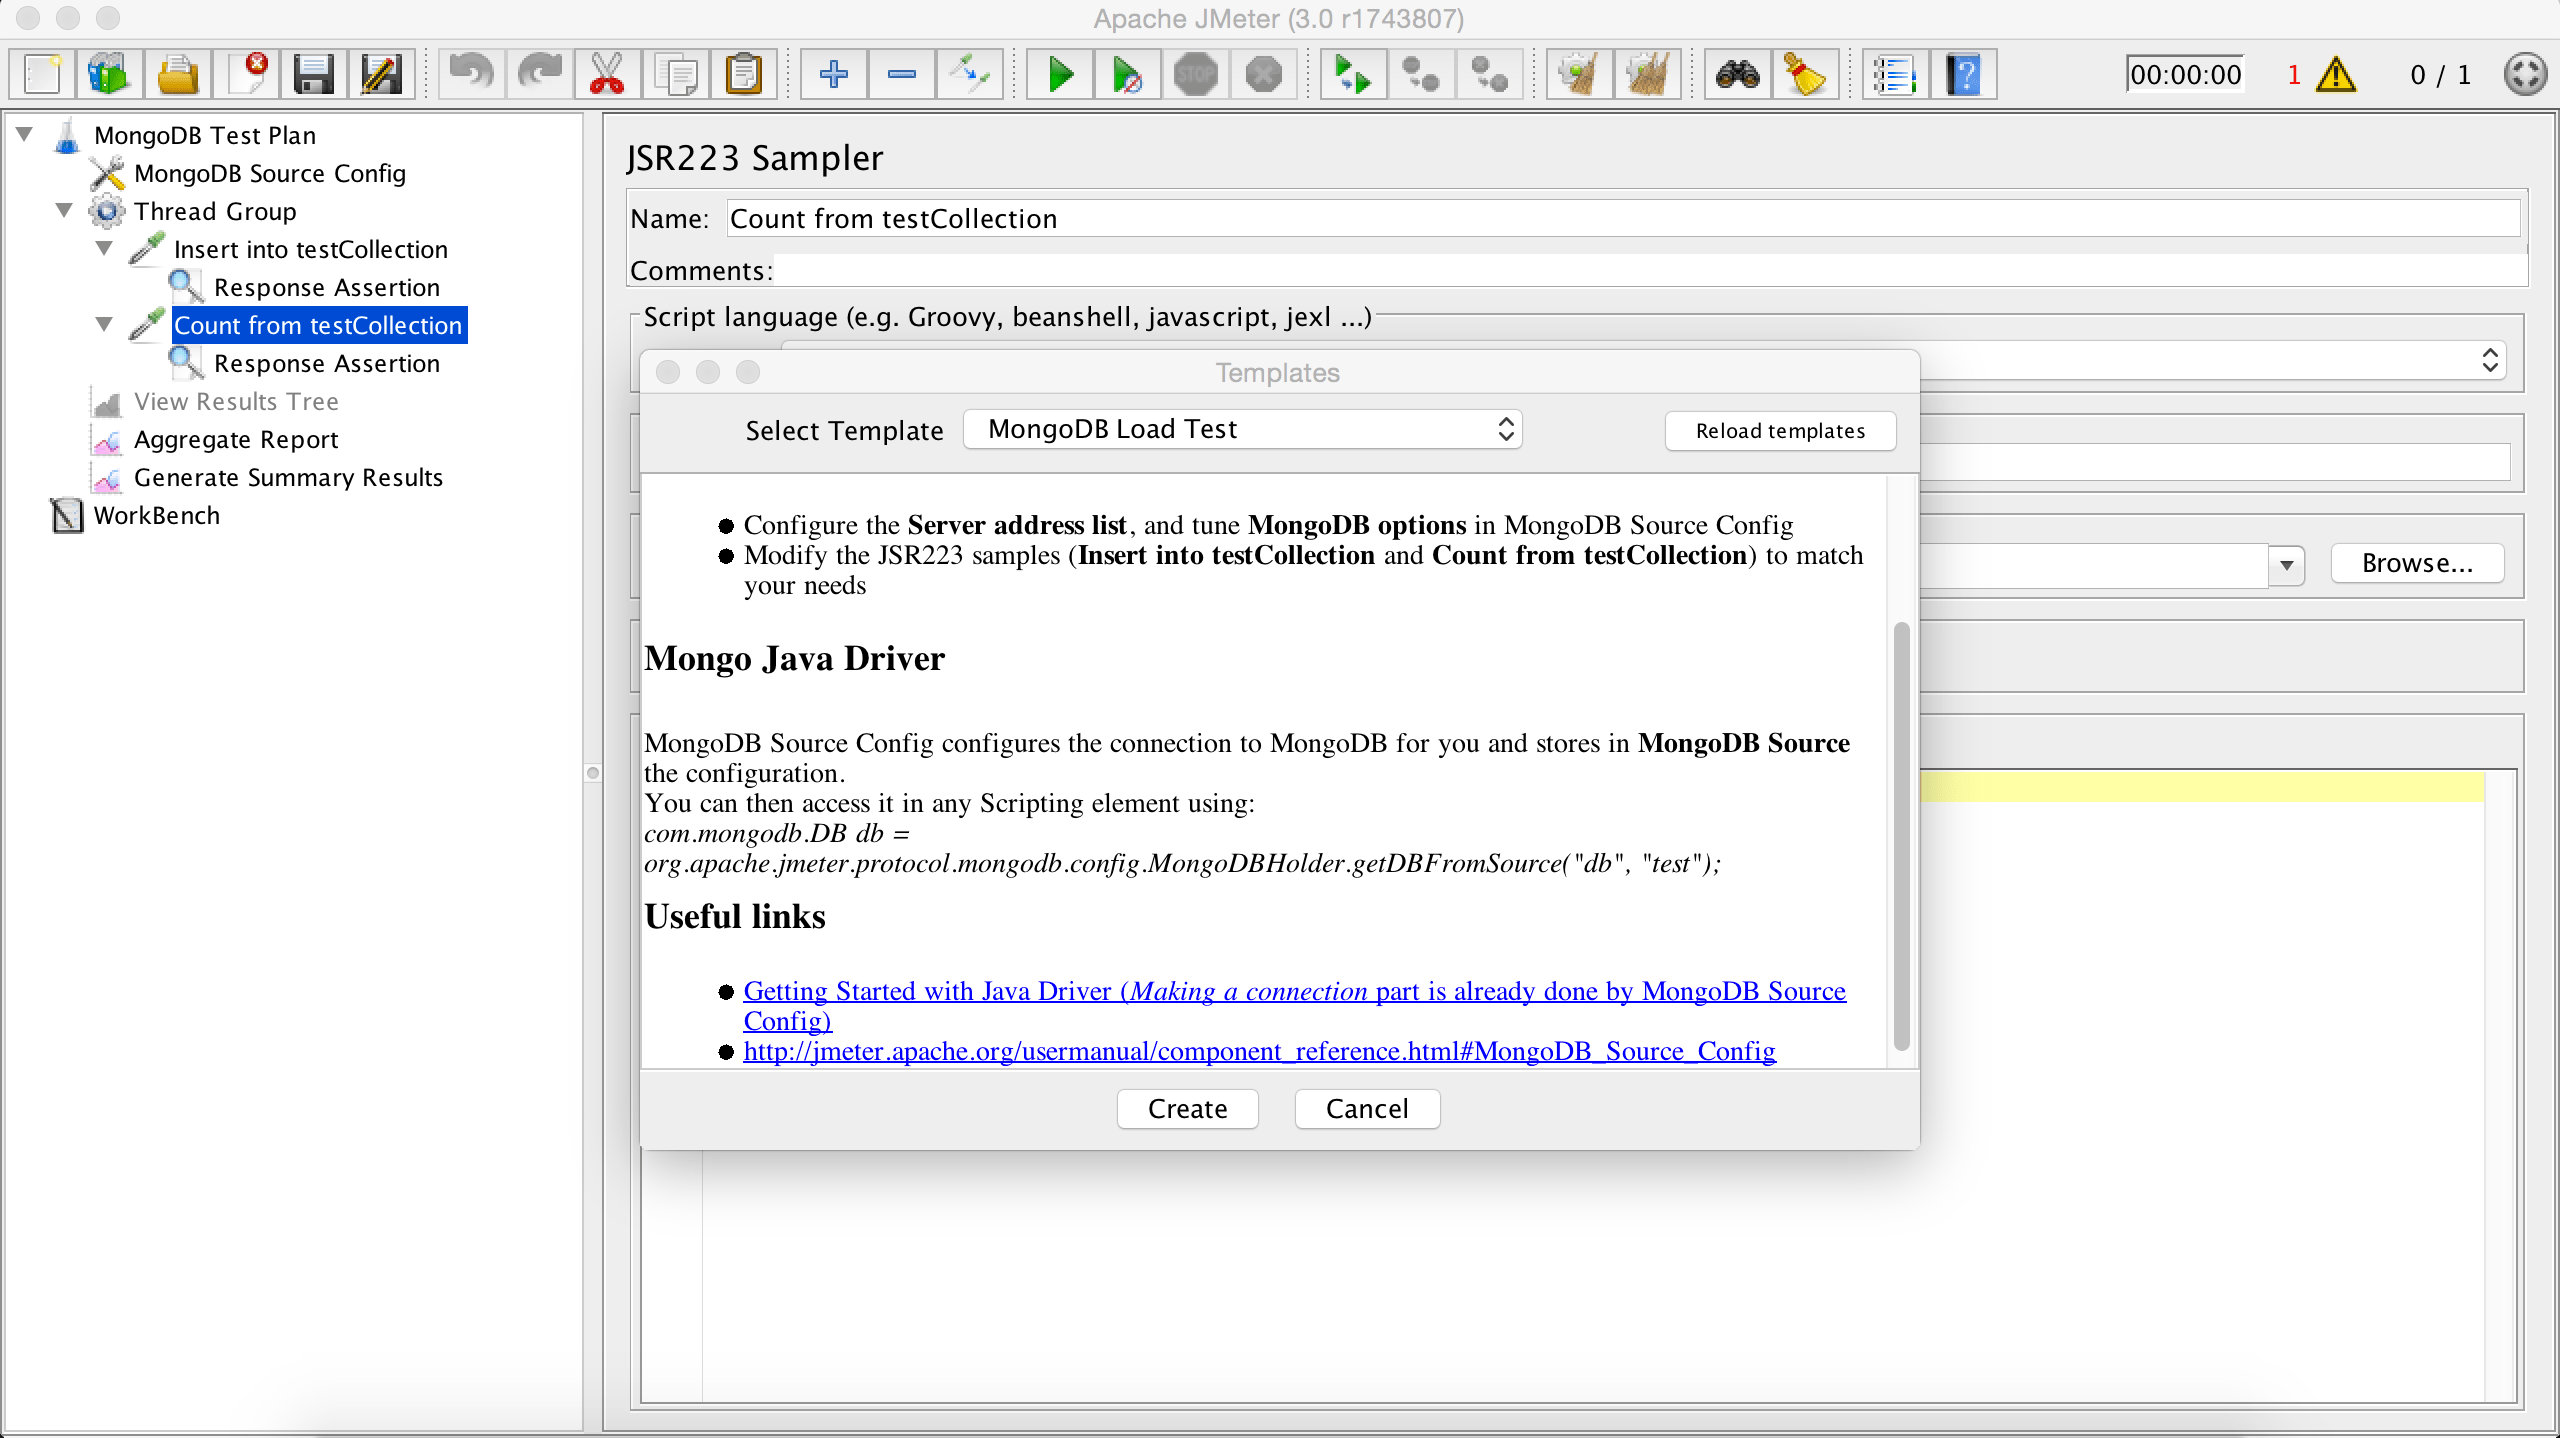The height and width of the screenshot is (1438, 2560).
Task: Select Aggregate Report listener
Action: coord(236,439)
